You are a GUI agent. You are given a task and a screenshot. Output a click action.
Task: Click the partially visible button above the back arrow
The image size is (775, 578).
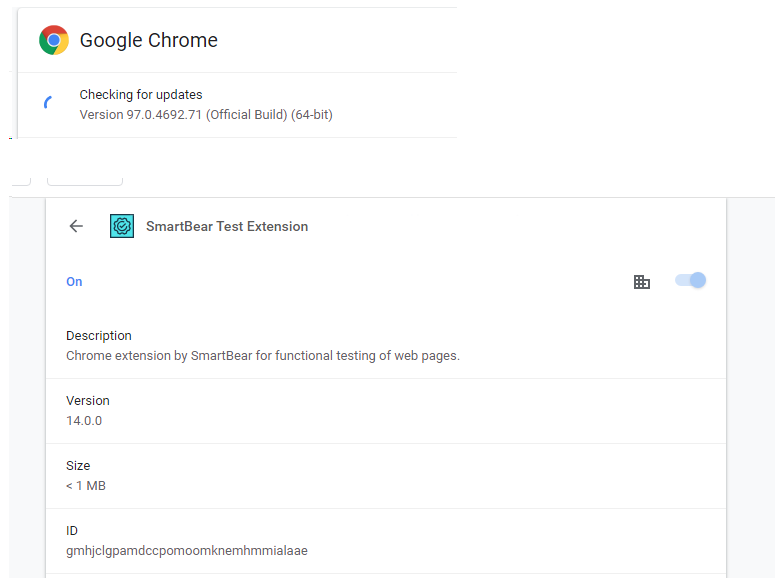coord(85,180)
